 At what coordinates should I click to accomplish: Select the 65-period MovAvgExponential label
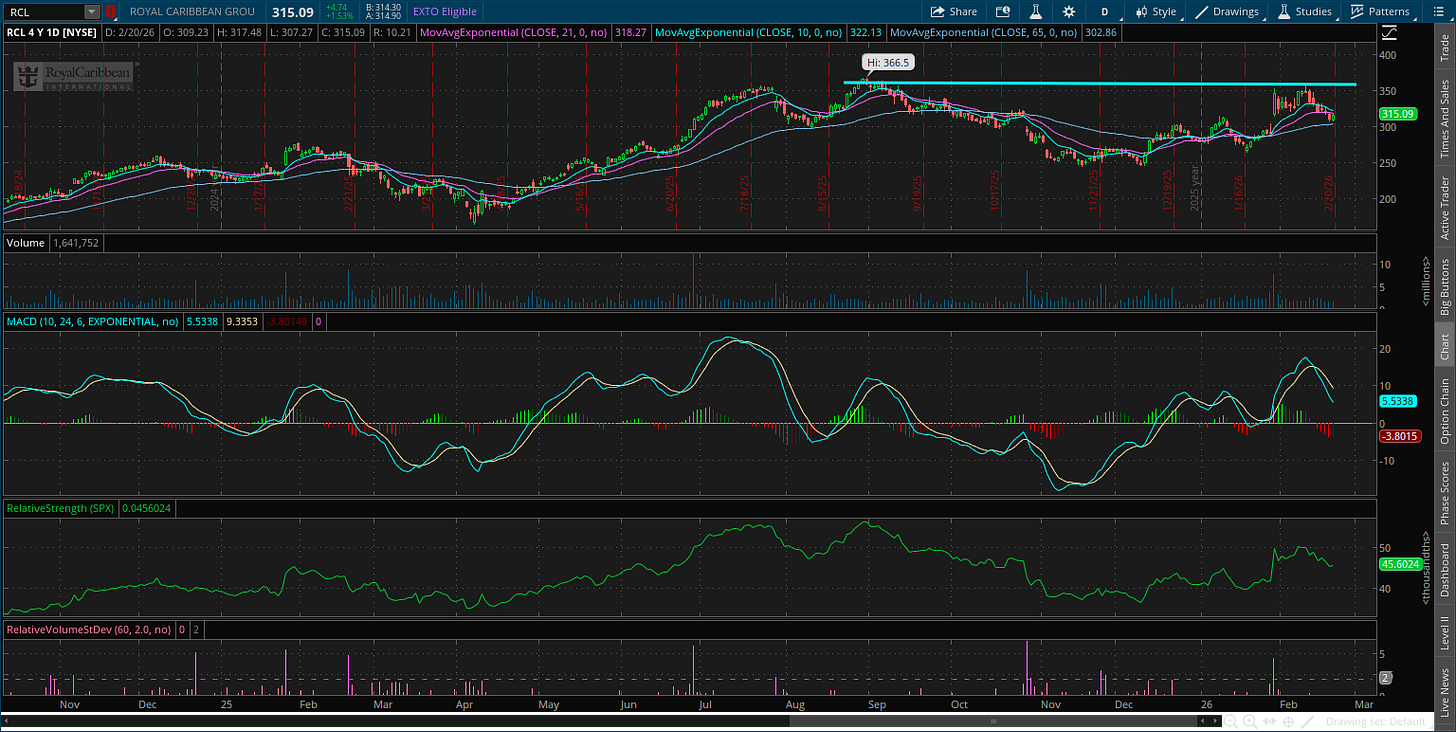pos(983,33)
